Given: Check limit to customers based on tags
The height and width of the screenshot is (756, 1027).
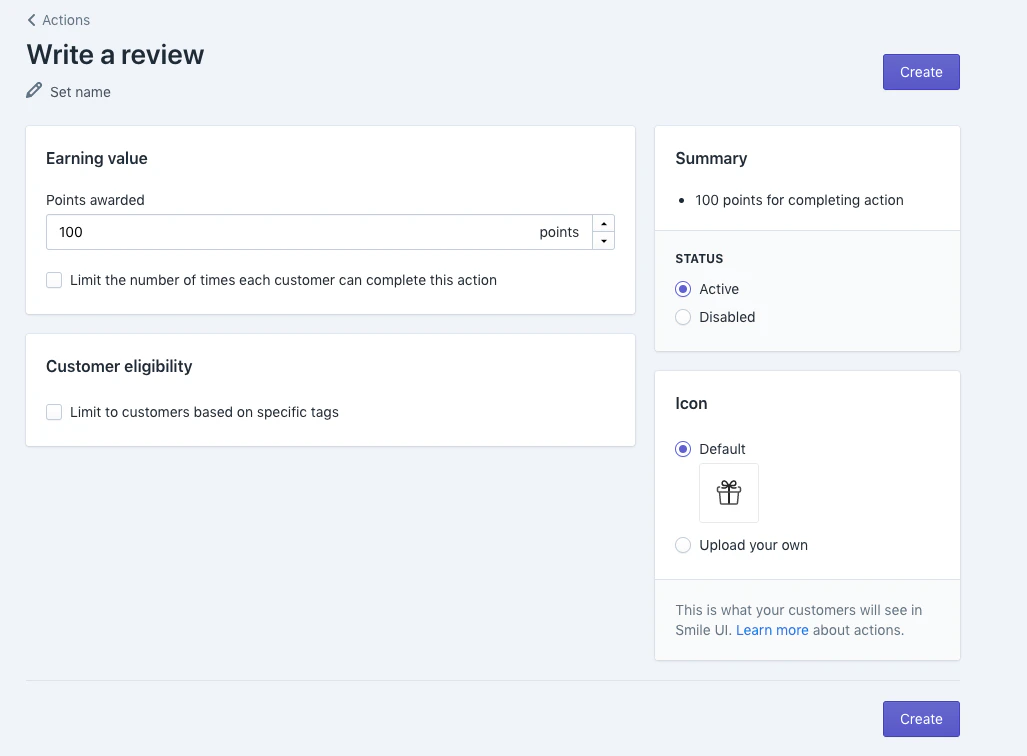Looking at the screenshot, I should 54,412.
